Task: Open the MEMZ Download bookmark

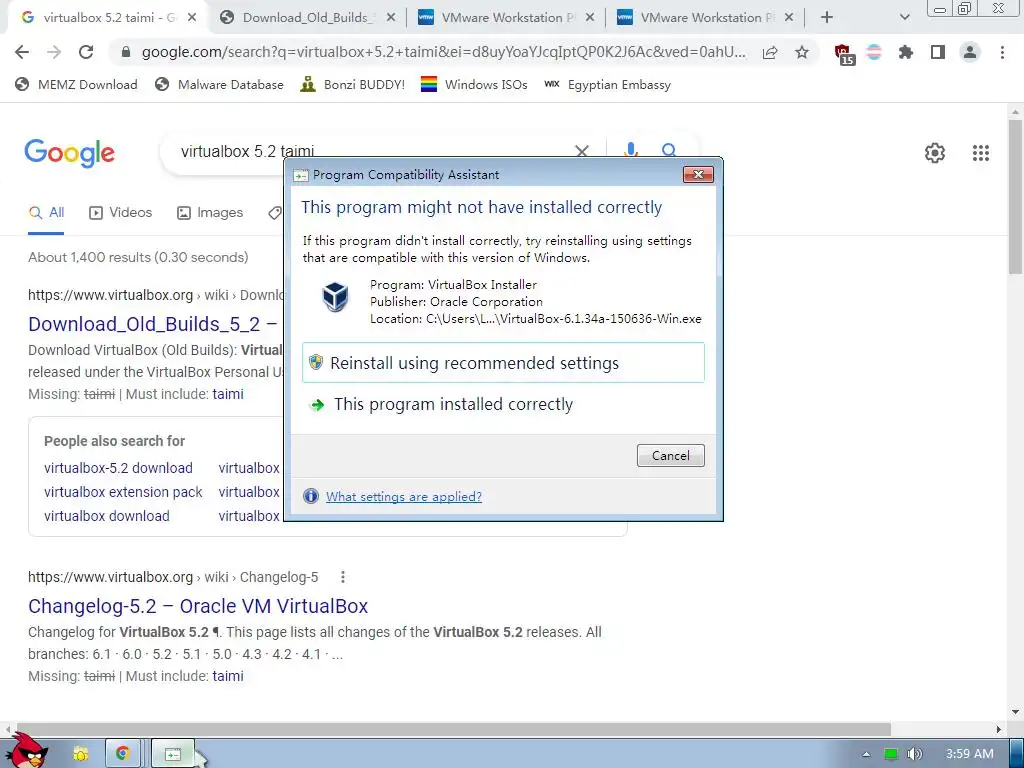Action: pyautogui.click(x=76, y=84)
